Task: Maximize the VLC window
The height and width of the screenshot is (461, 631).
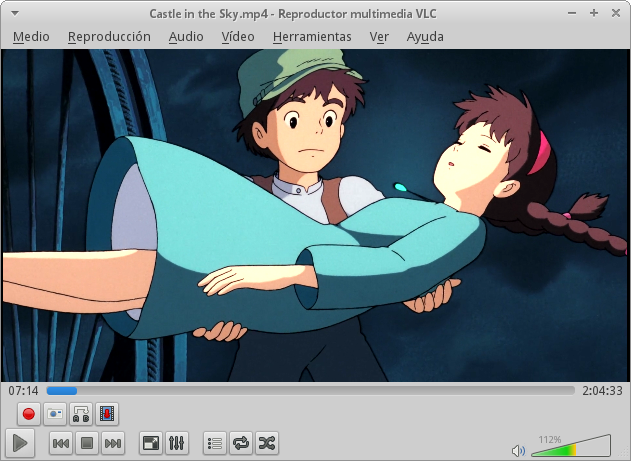Action: point(594,13)
